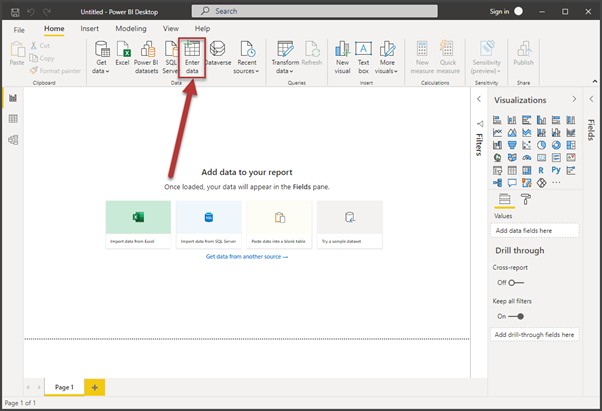
Task: Toggle the Keep all filters switch off
Action: [x=516, y=316]
